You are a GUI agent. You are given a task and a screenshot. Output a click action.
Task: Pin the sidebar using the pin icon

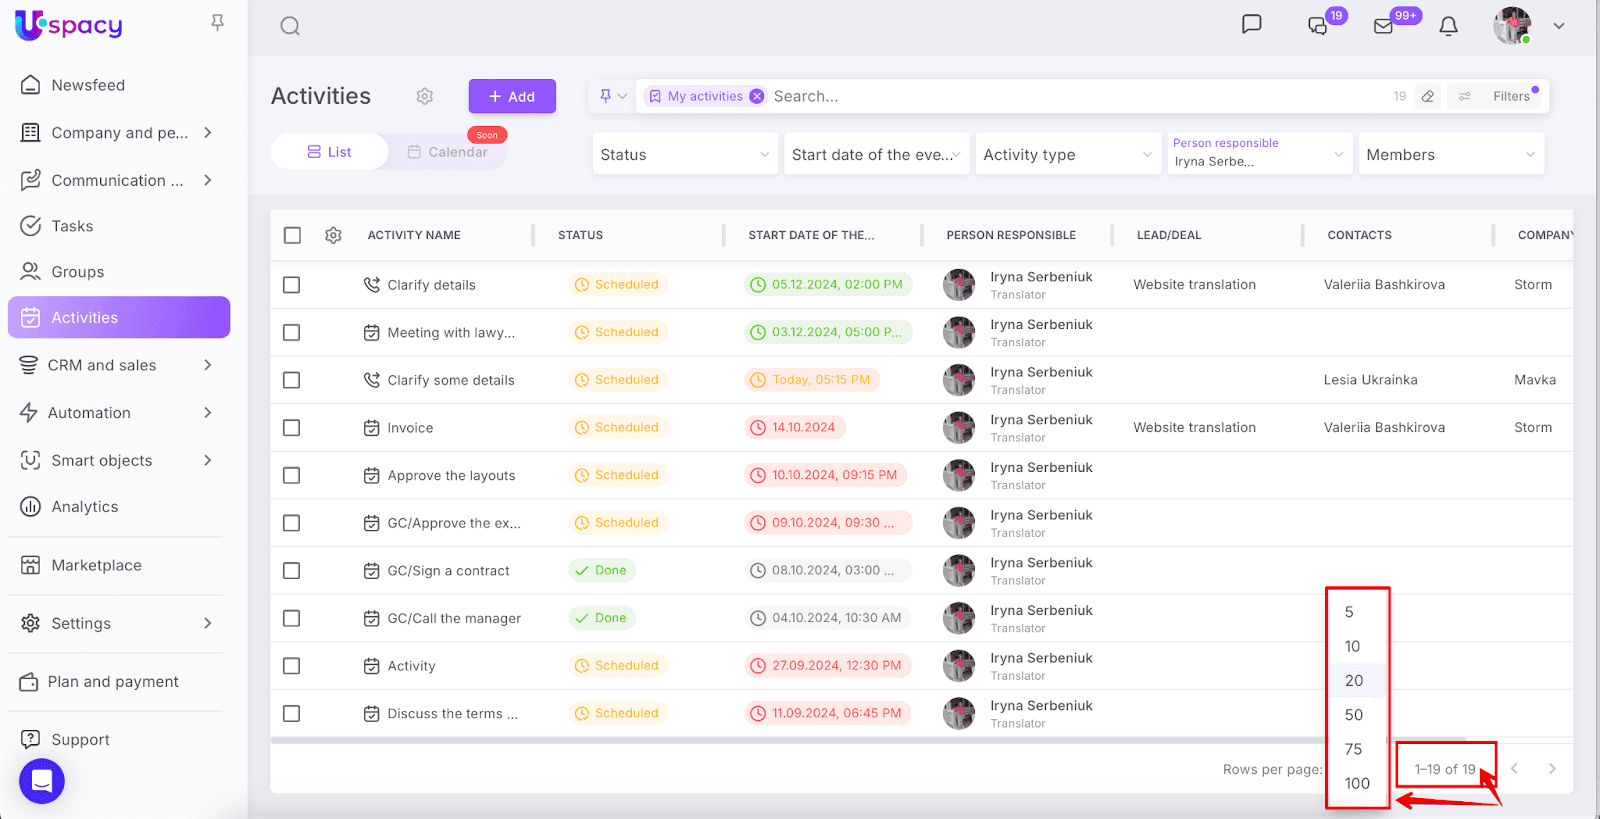tap(217, 23)
